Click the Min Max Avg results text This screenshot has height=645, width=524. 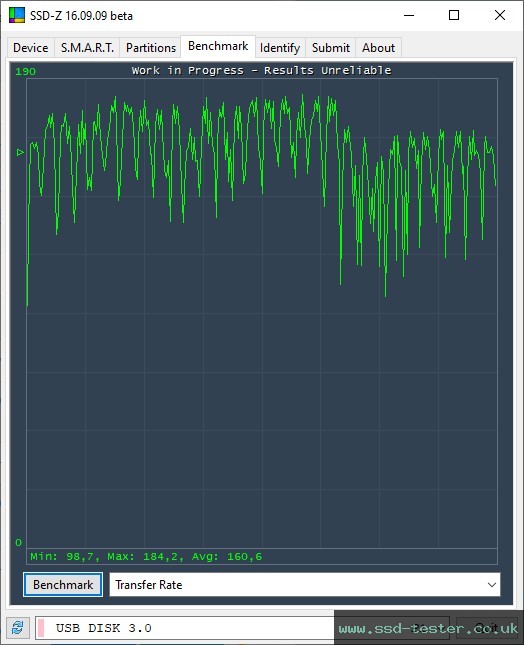[146, 557]
